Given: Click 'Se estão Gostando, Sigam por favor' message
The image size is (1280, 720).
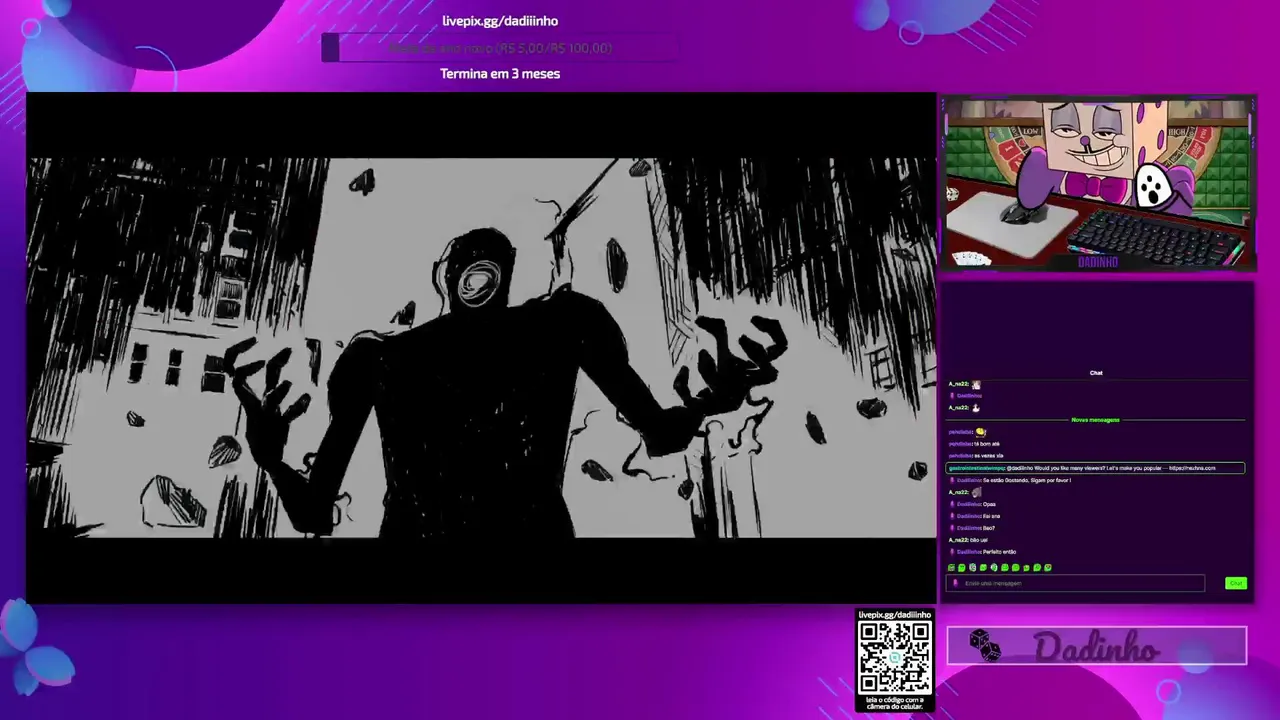Looking at the screenshot, I should (1027, 480).
